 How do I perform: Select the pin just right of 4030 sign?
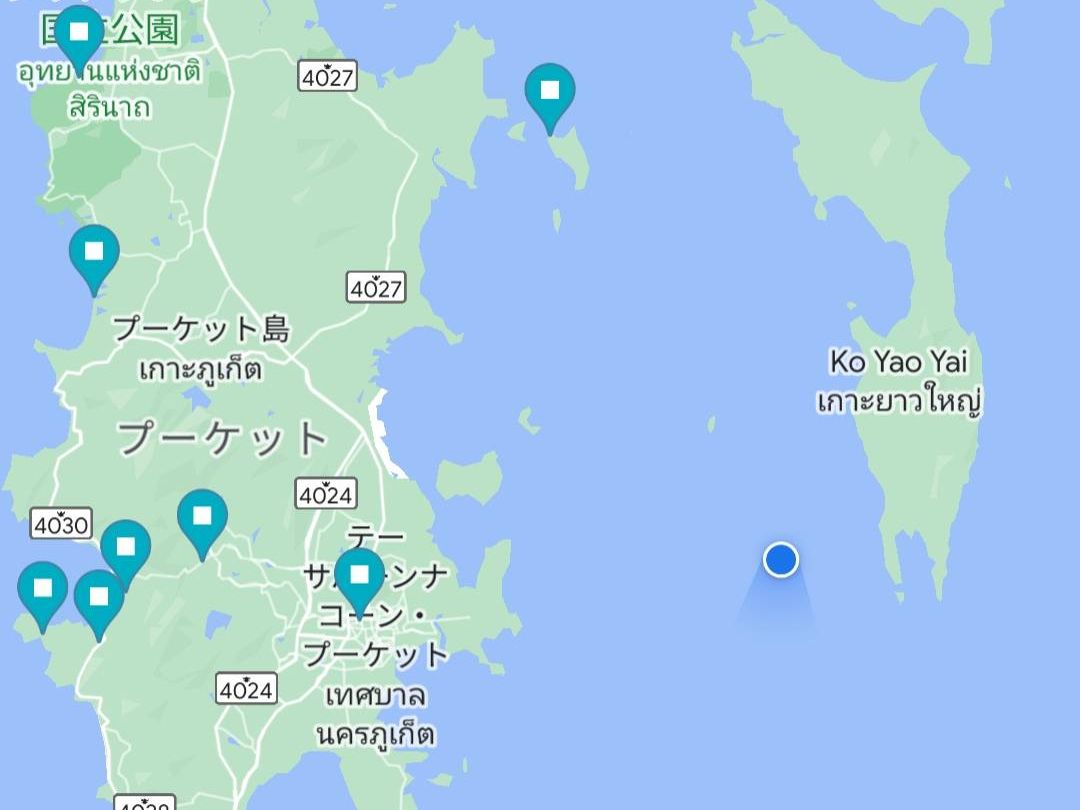pos(125,552)
